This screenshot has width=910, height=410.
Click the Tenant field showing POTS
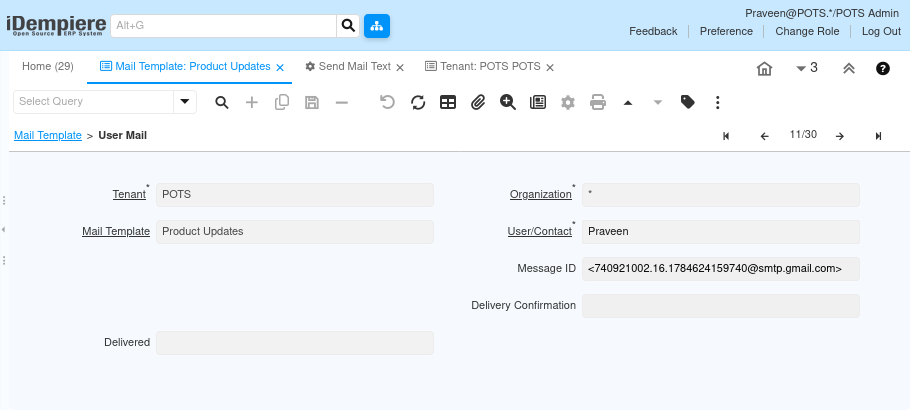(295, 195)
